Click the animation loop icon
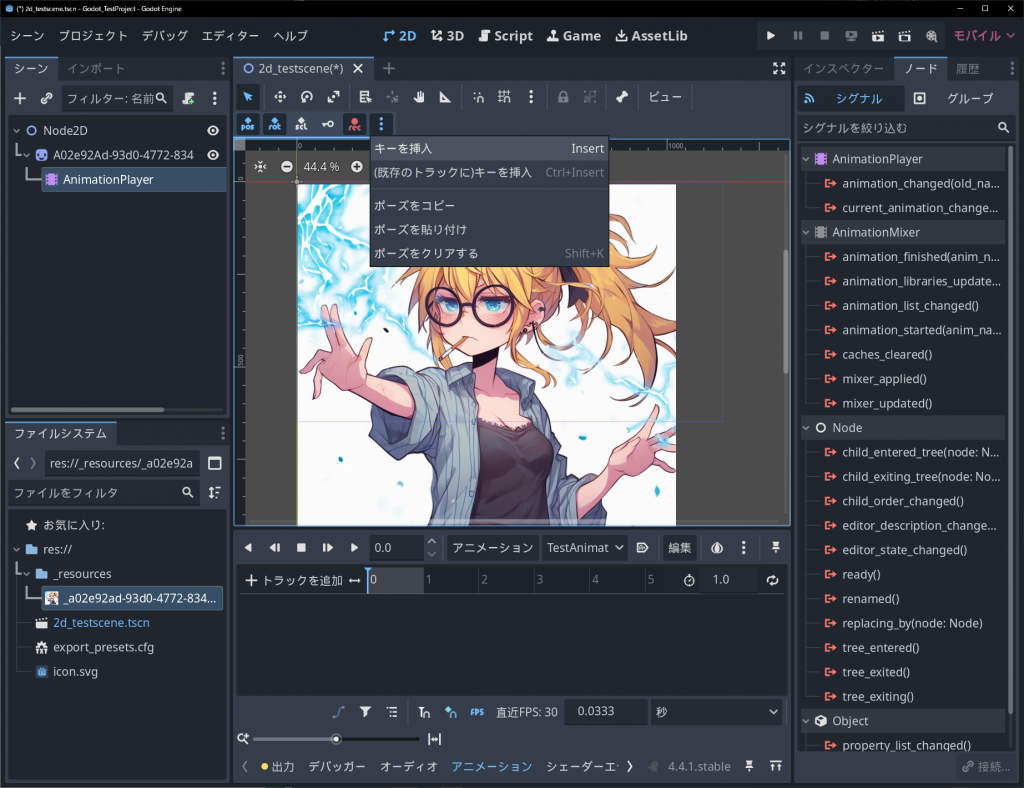Viewport: 1024px width, 788px height. pyautogui.click(x=772, y=580)
